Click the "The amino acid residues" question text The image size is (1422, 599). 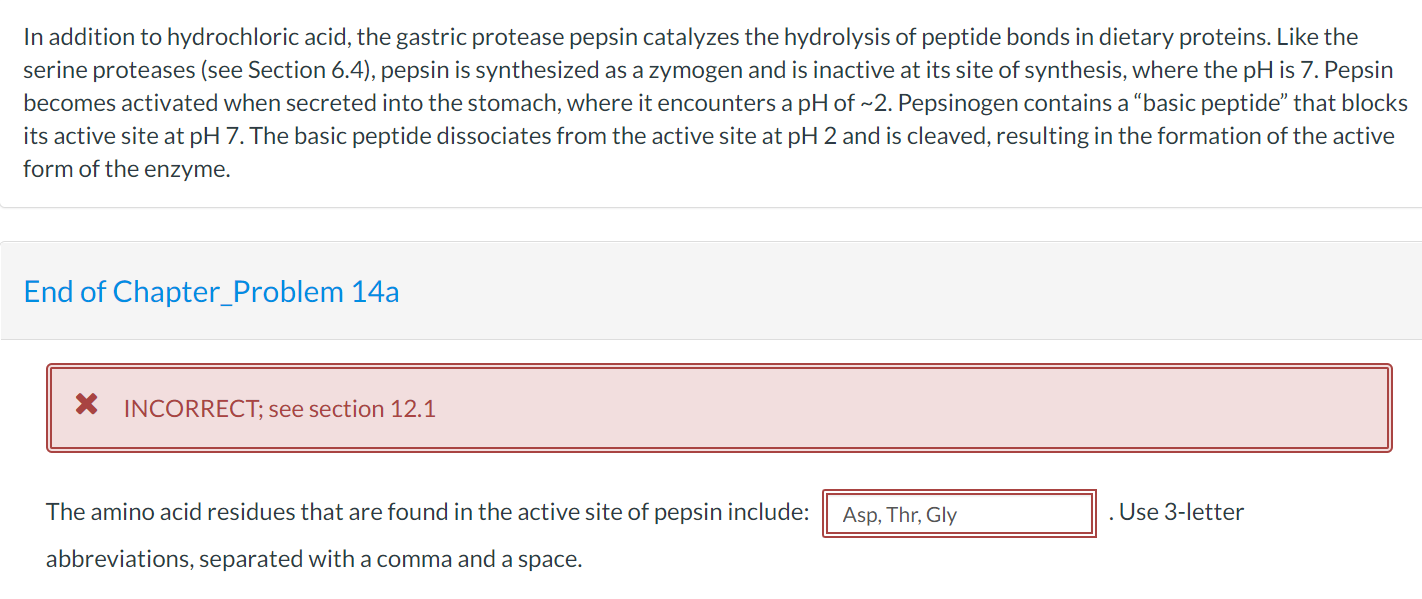pos(170,512)
